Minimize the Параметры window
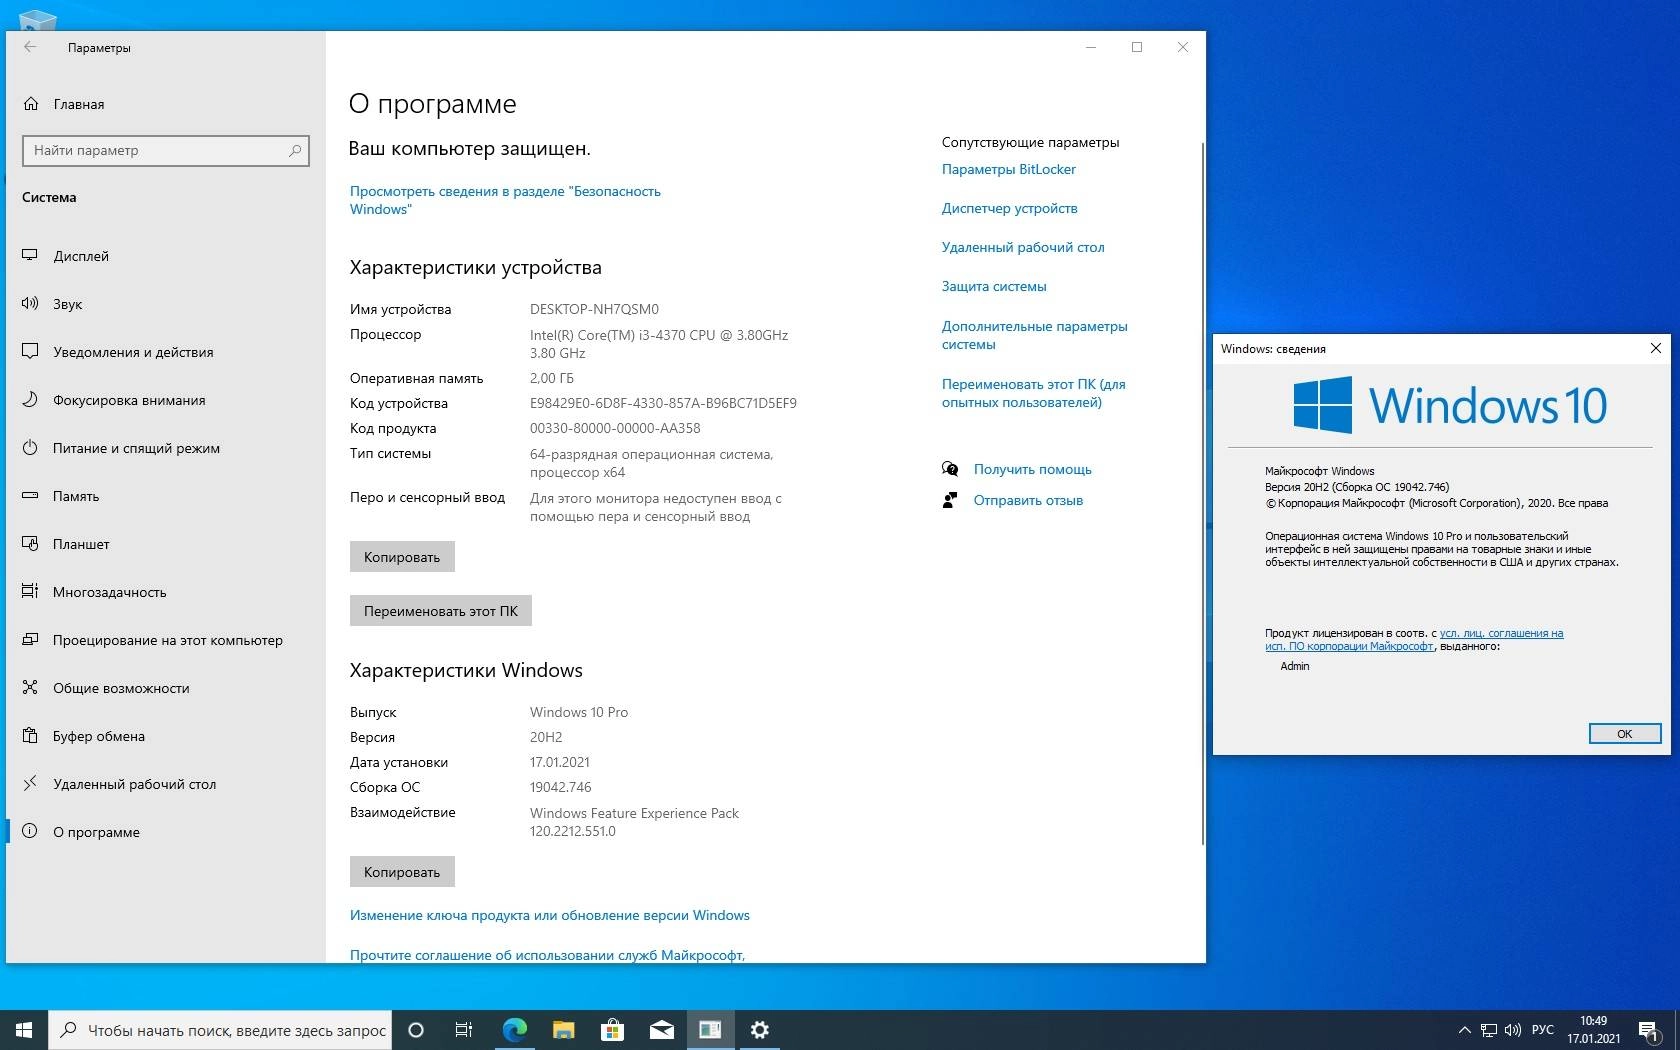 [1091, 47]
